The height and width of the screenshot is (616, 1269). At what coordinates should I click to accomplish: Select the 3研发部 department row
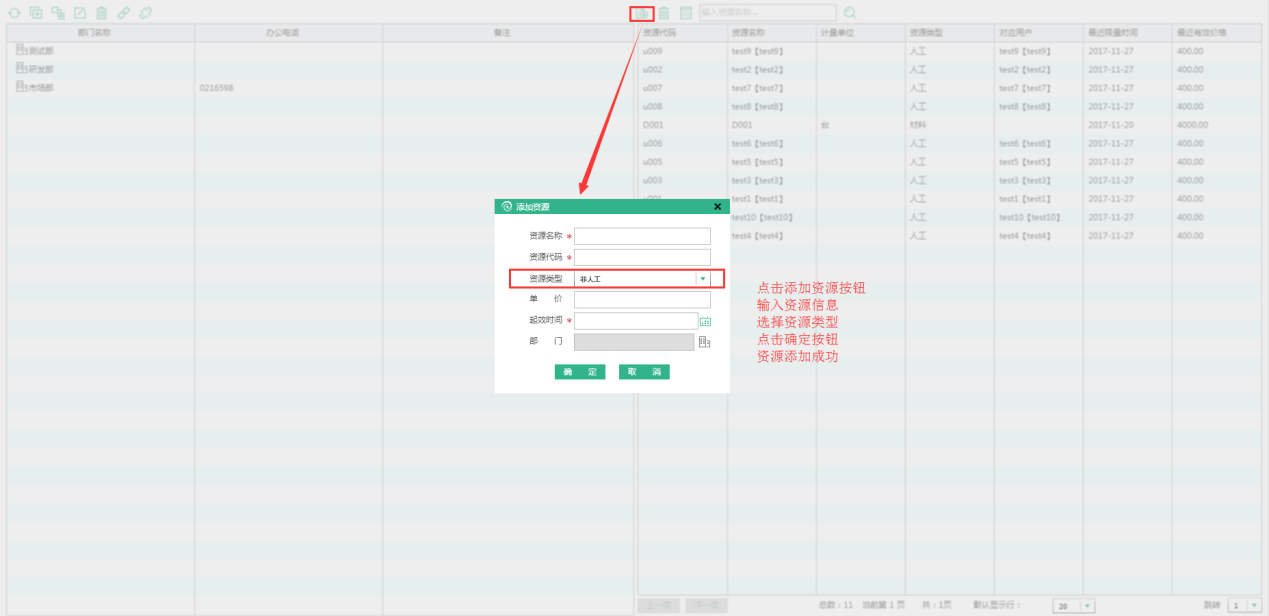coord(40,69)
